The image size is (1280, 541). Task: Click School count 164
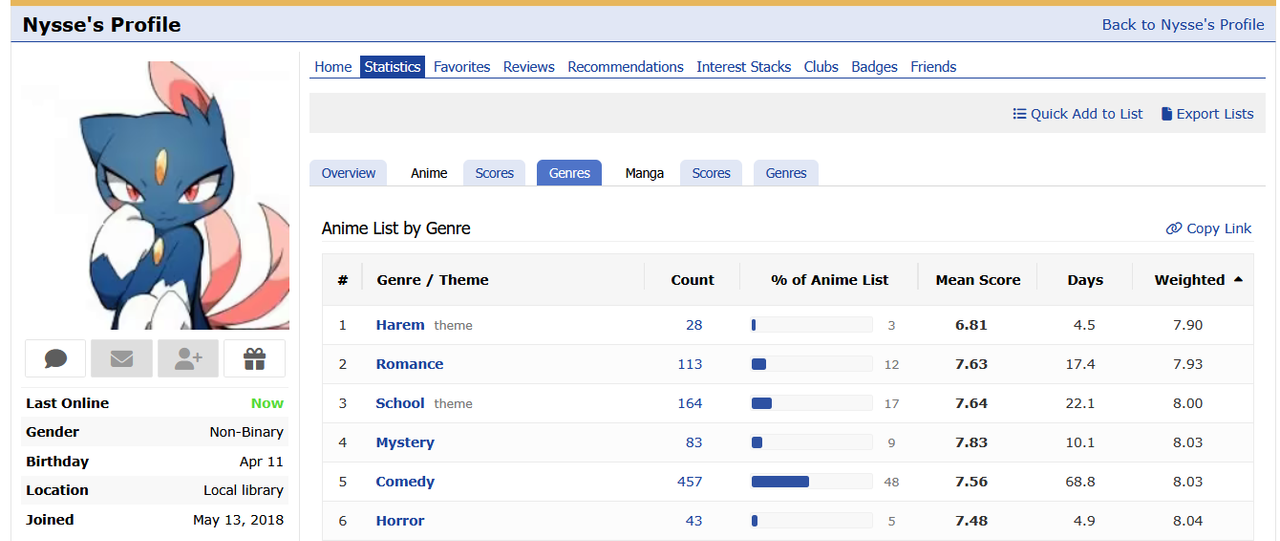(x=690, y=403)
